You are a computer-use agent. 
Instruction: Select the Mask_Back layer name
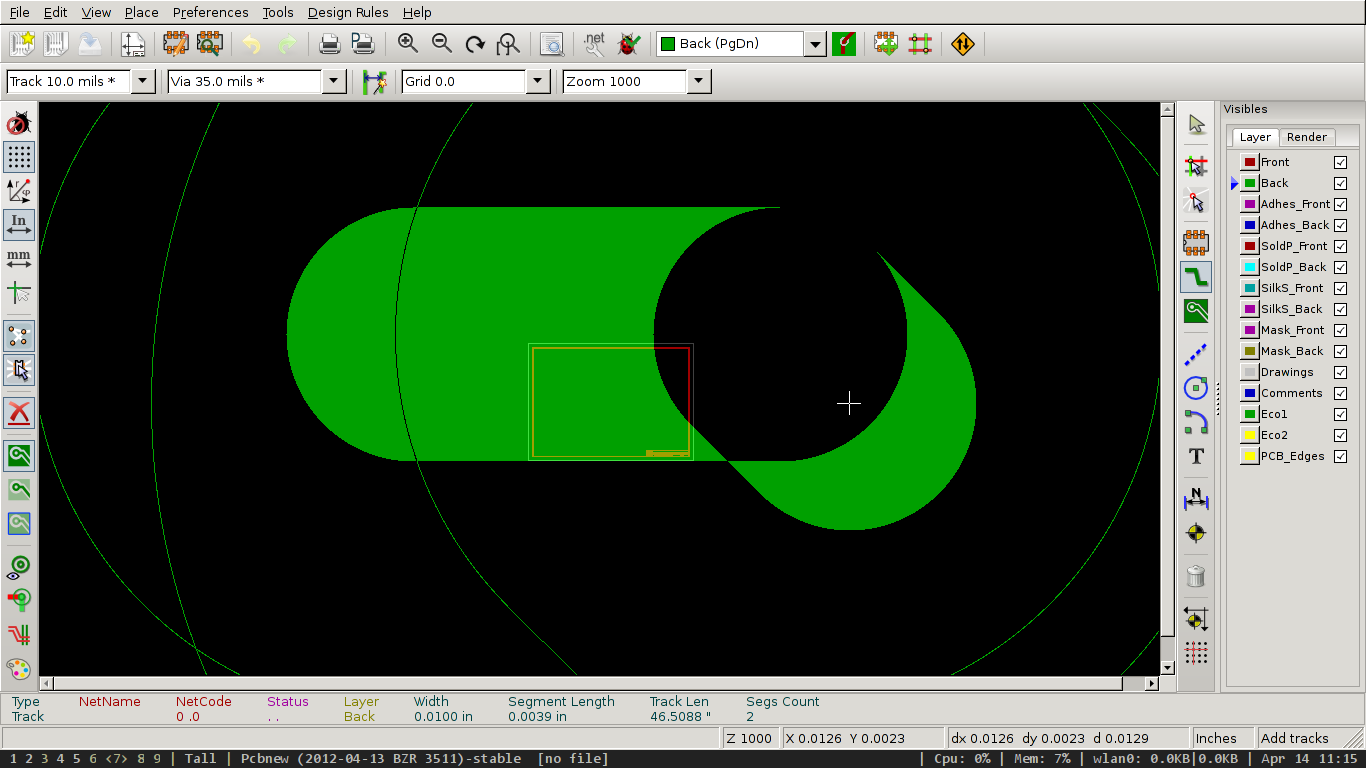[x=1291, y=351]
